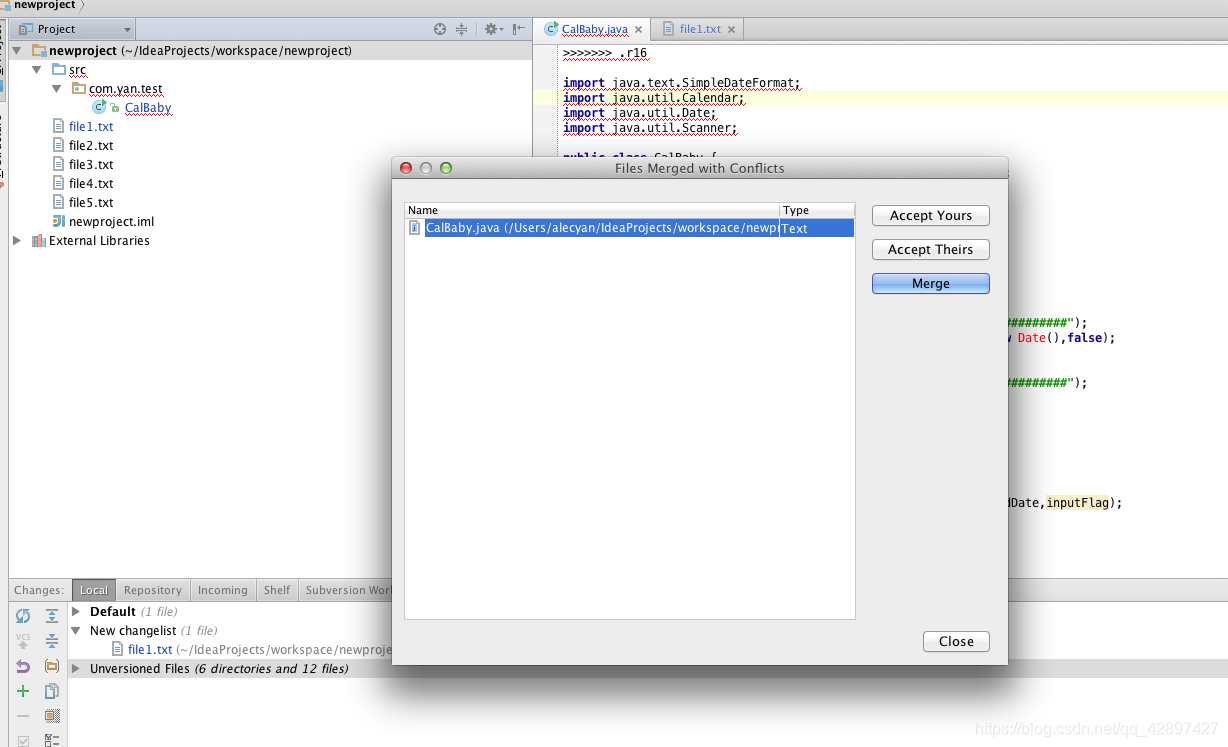
Task: Open the Incoming tab
Action: pyautogui.click(x=223, y=590)
